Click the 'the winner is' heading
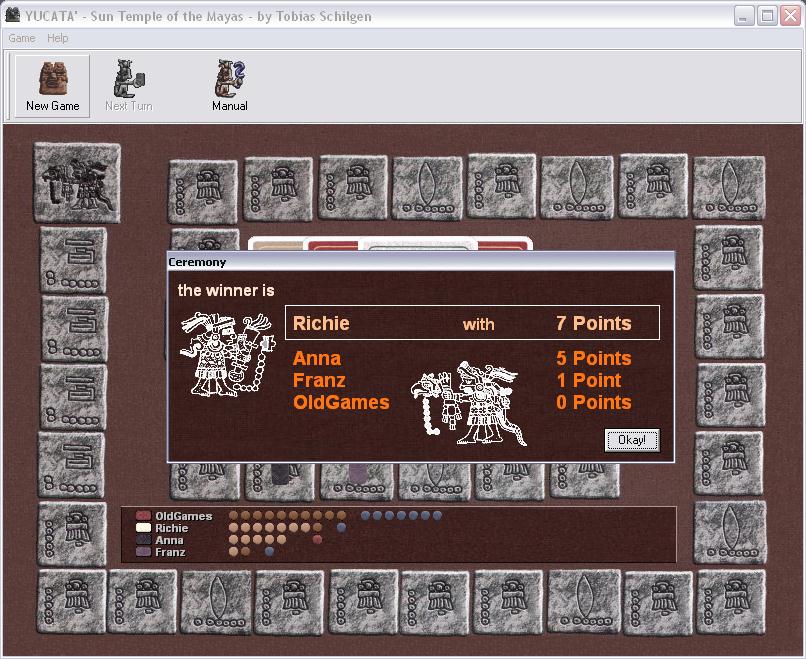 226,290
